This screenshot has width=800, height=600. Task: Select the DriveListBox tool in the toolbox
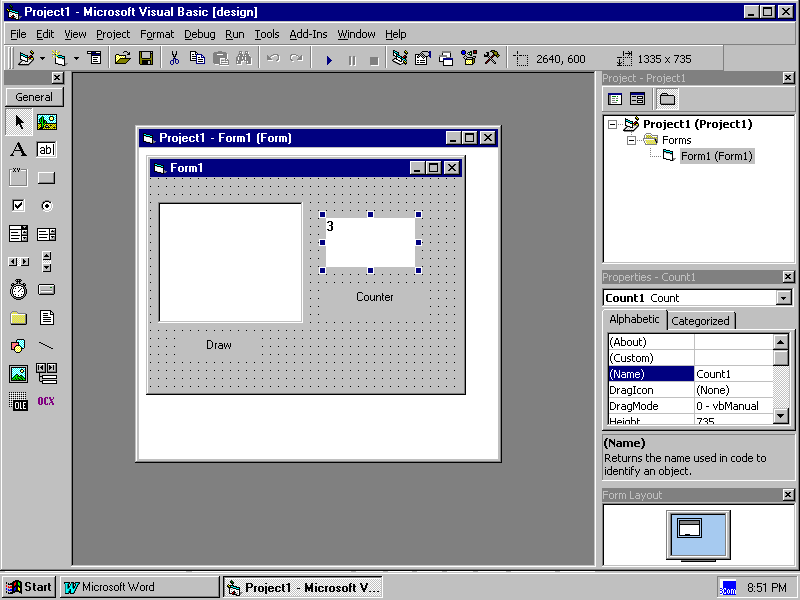[46, 290]
